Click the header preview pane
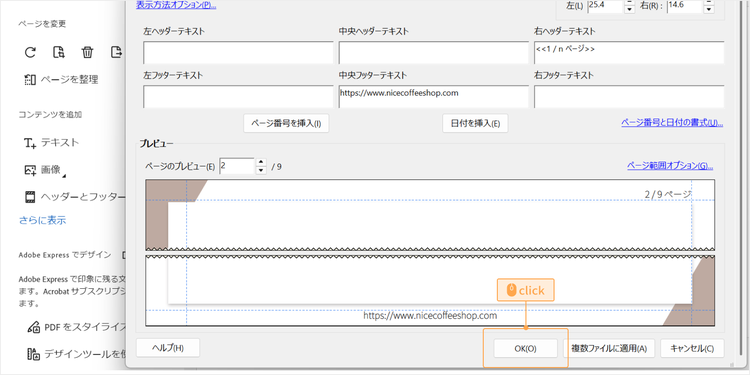The height and width of the screenshot is (375, 750). (x=430, y=215)
